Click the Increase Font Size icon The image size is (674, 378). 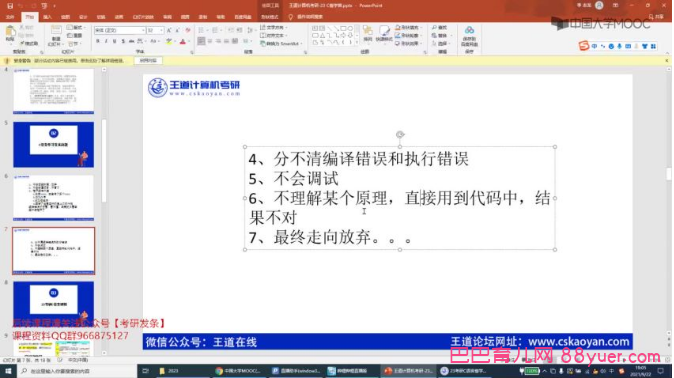[169, 31]
